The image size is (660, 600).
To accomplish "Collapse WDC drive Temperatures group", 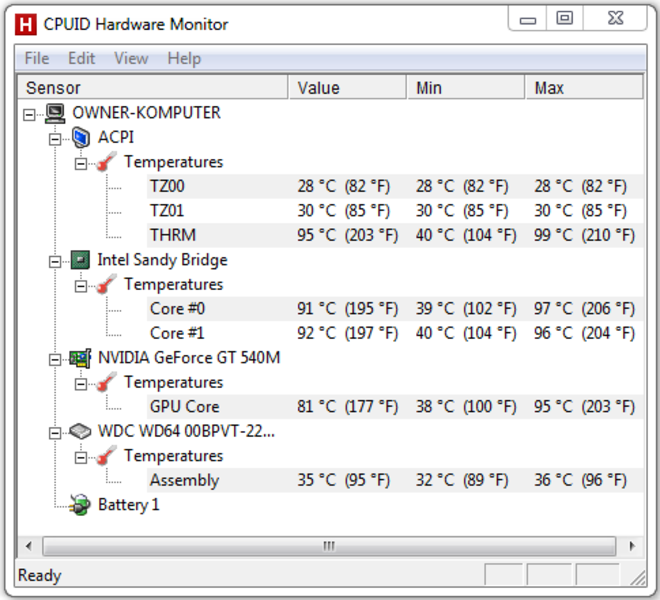I will point(80,457).
